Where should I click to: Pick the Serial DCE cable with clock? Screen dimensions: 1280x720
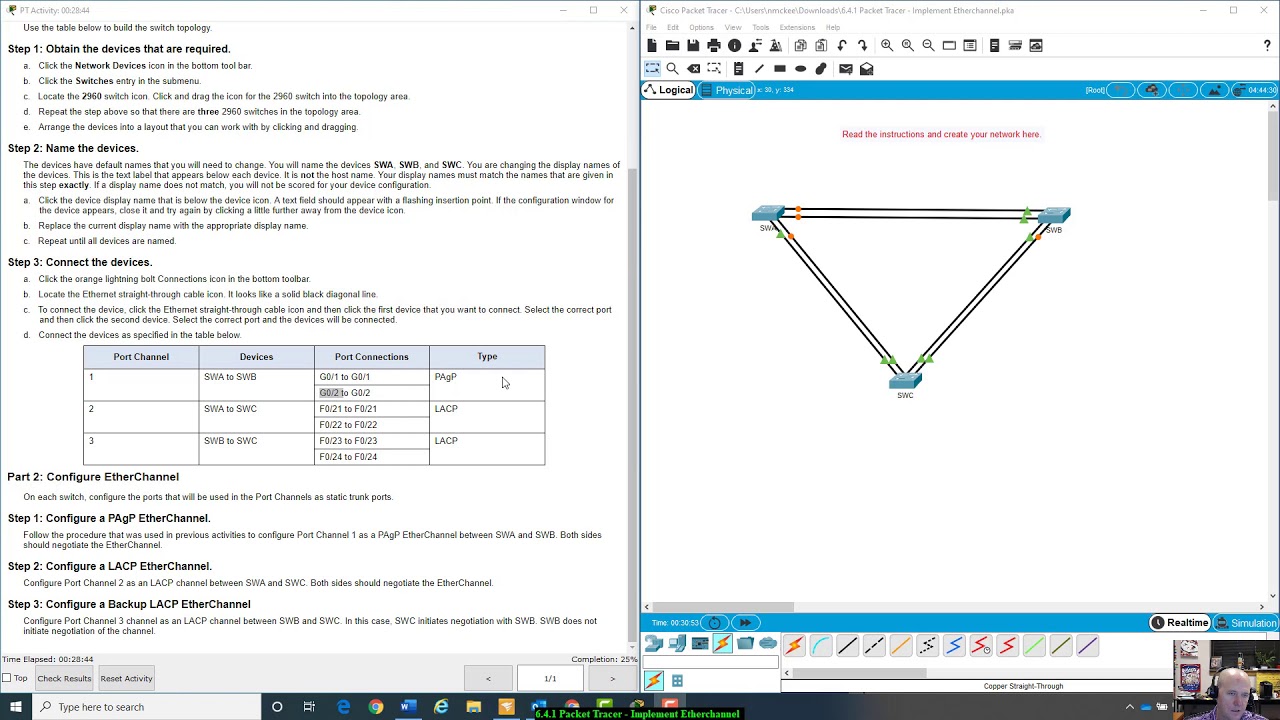981,646
